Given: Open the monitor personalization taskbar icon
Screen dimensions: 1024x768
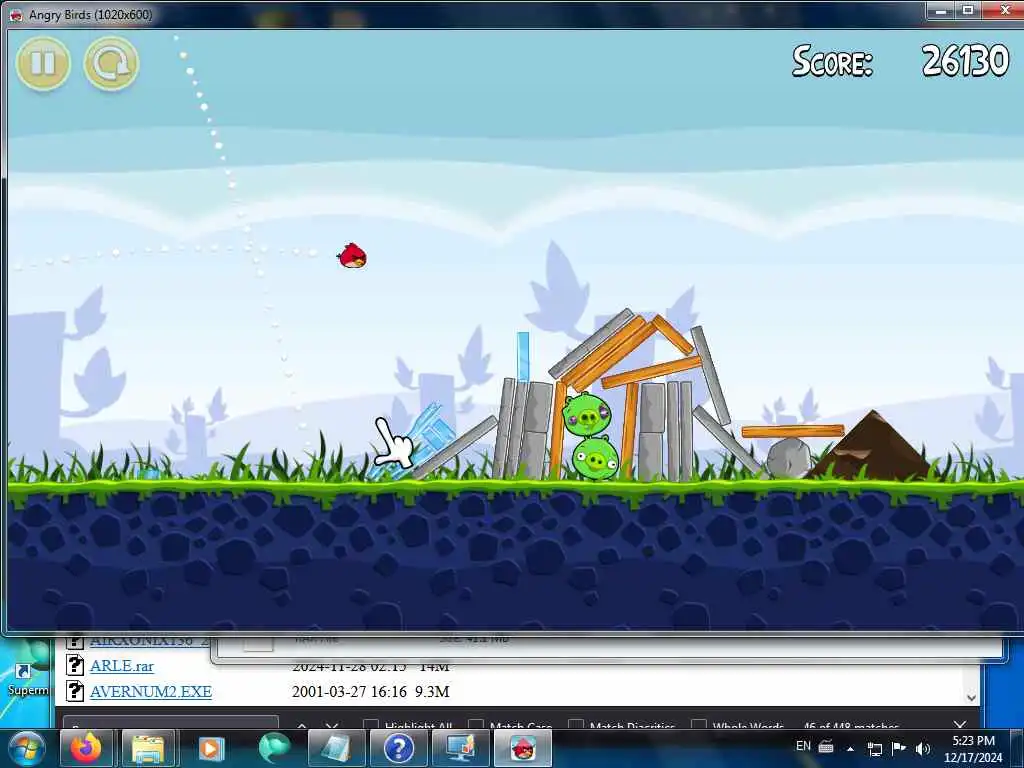Looking at the screenshot, I should click(x=460, y=748).
